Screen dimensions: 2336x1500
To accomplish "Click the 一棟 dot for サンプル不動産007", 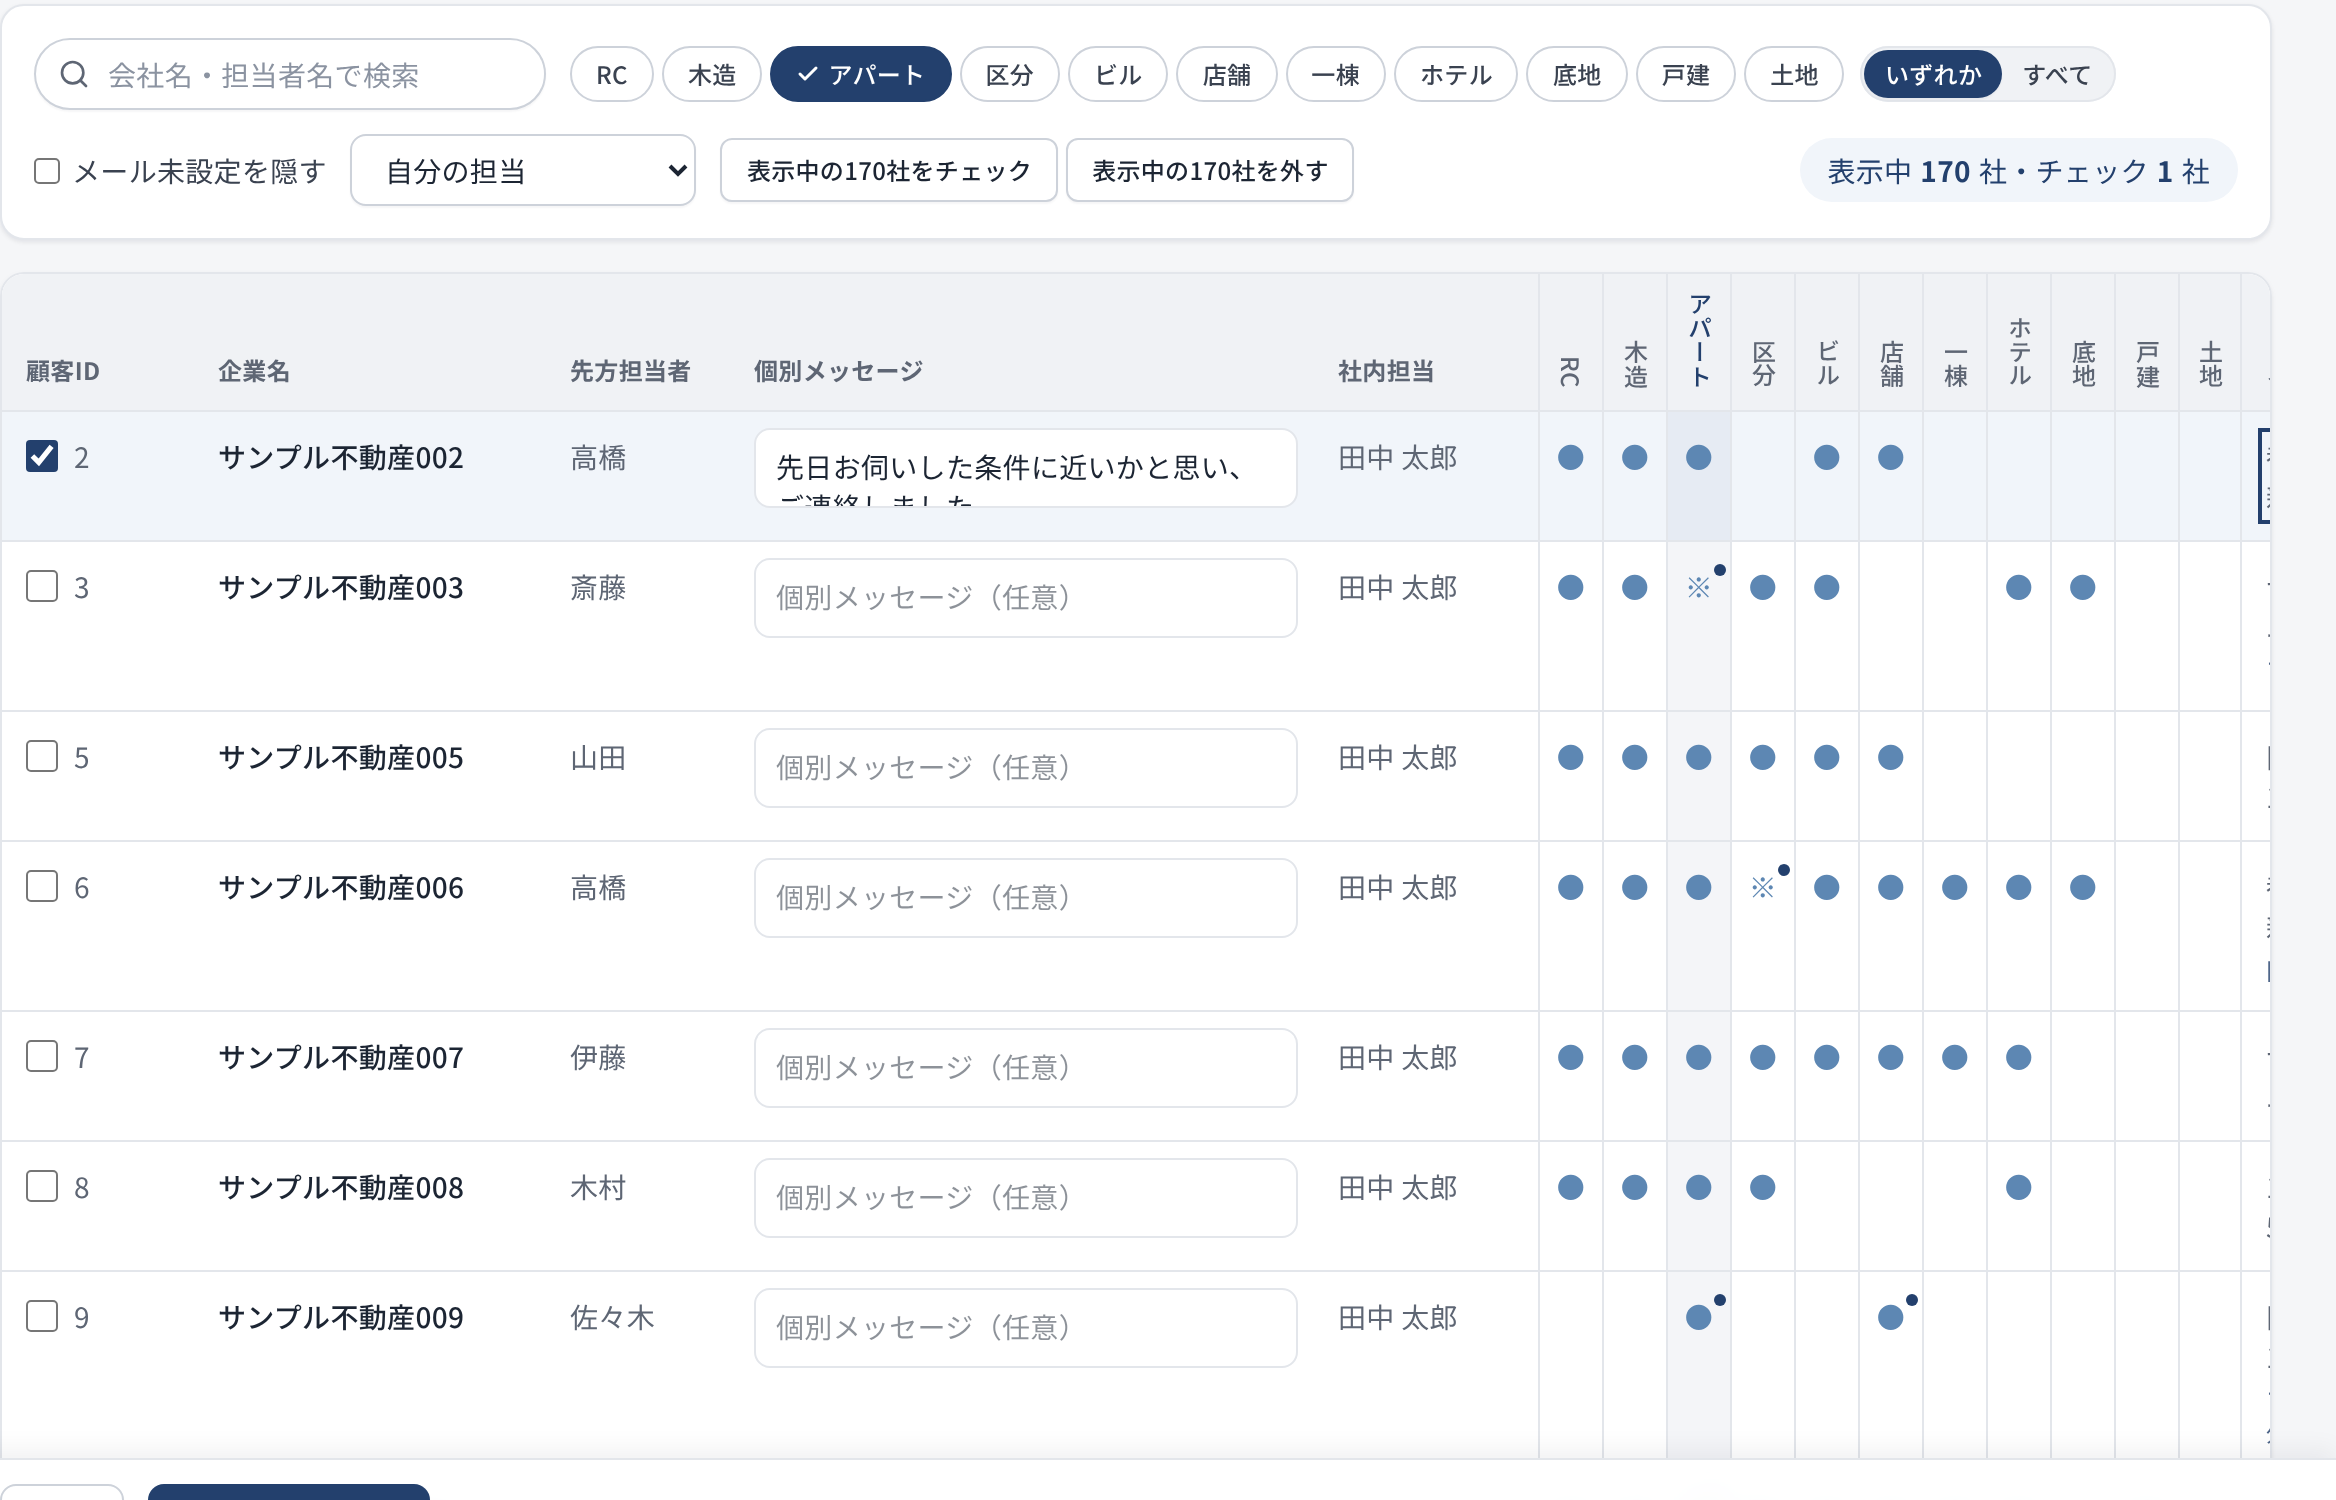I will [x=1955, y=1057].
